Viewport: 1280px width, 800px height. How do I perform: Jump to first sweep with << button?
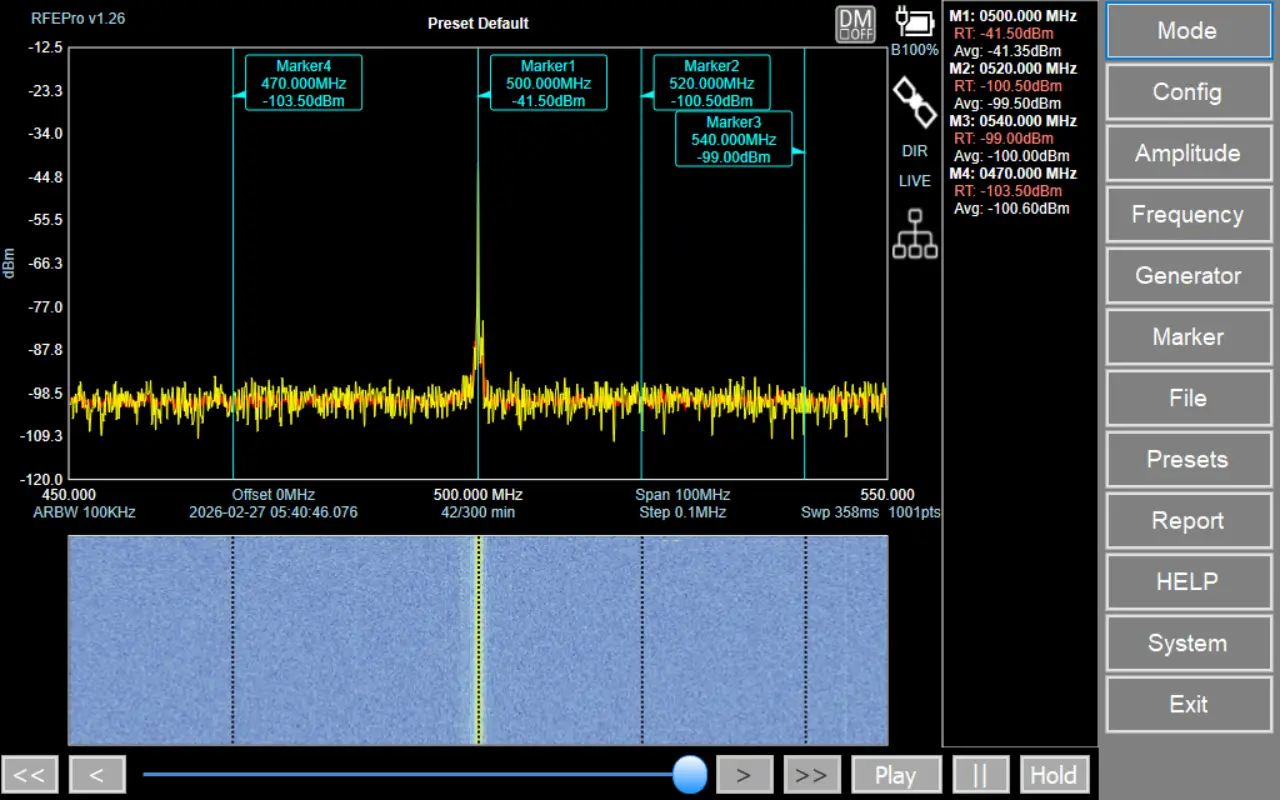coord(30,775)
